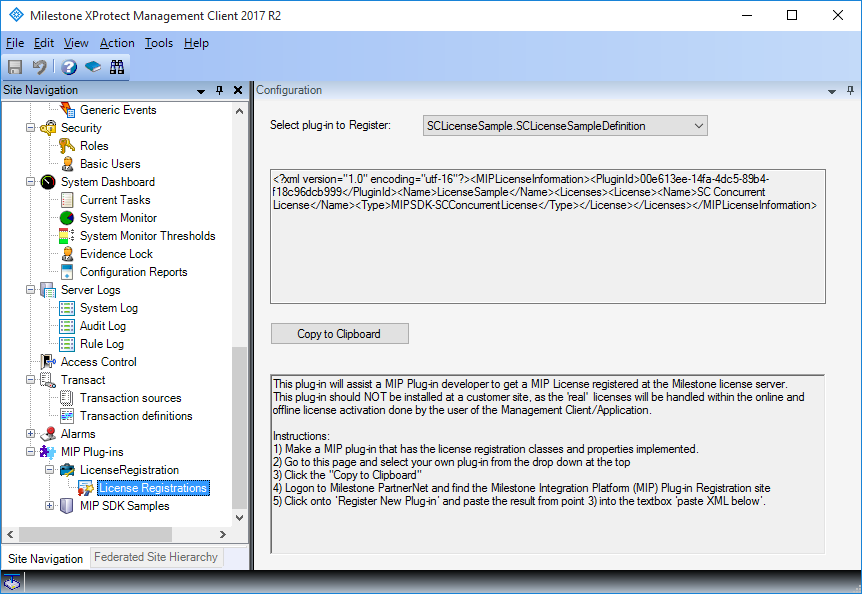This screenshot has width=862, height=594.
Task: Collapse the LicenseRegistration node
Action: [x=49, y=470]
